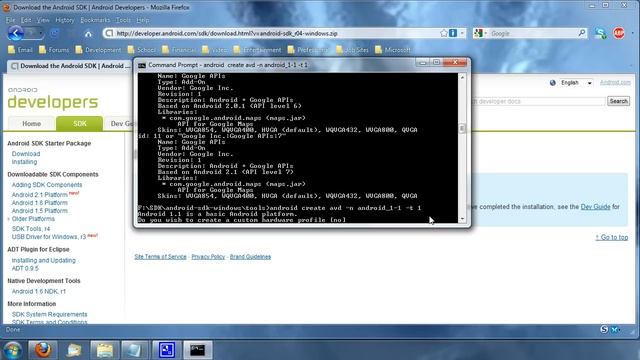Open the language globe icon
Viewport: 640px width, 360px height.
tap(553, 83)
